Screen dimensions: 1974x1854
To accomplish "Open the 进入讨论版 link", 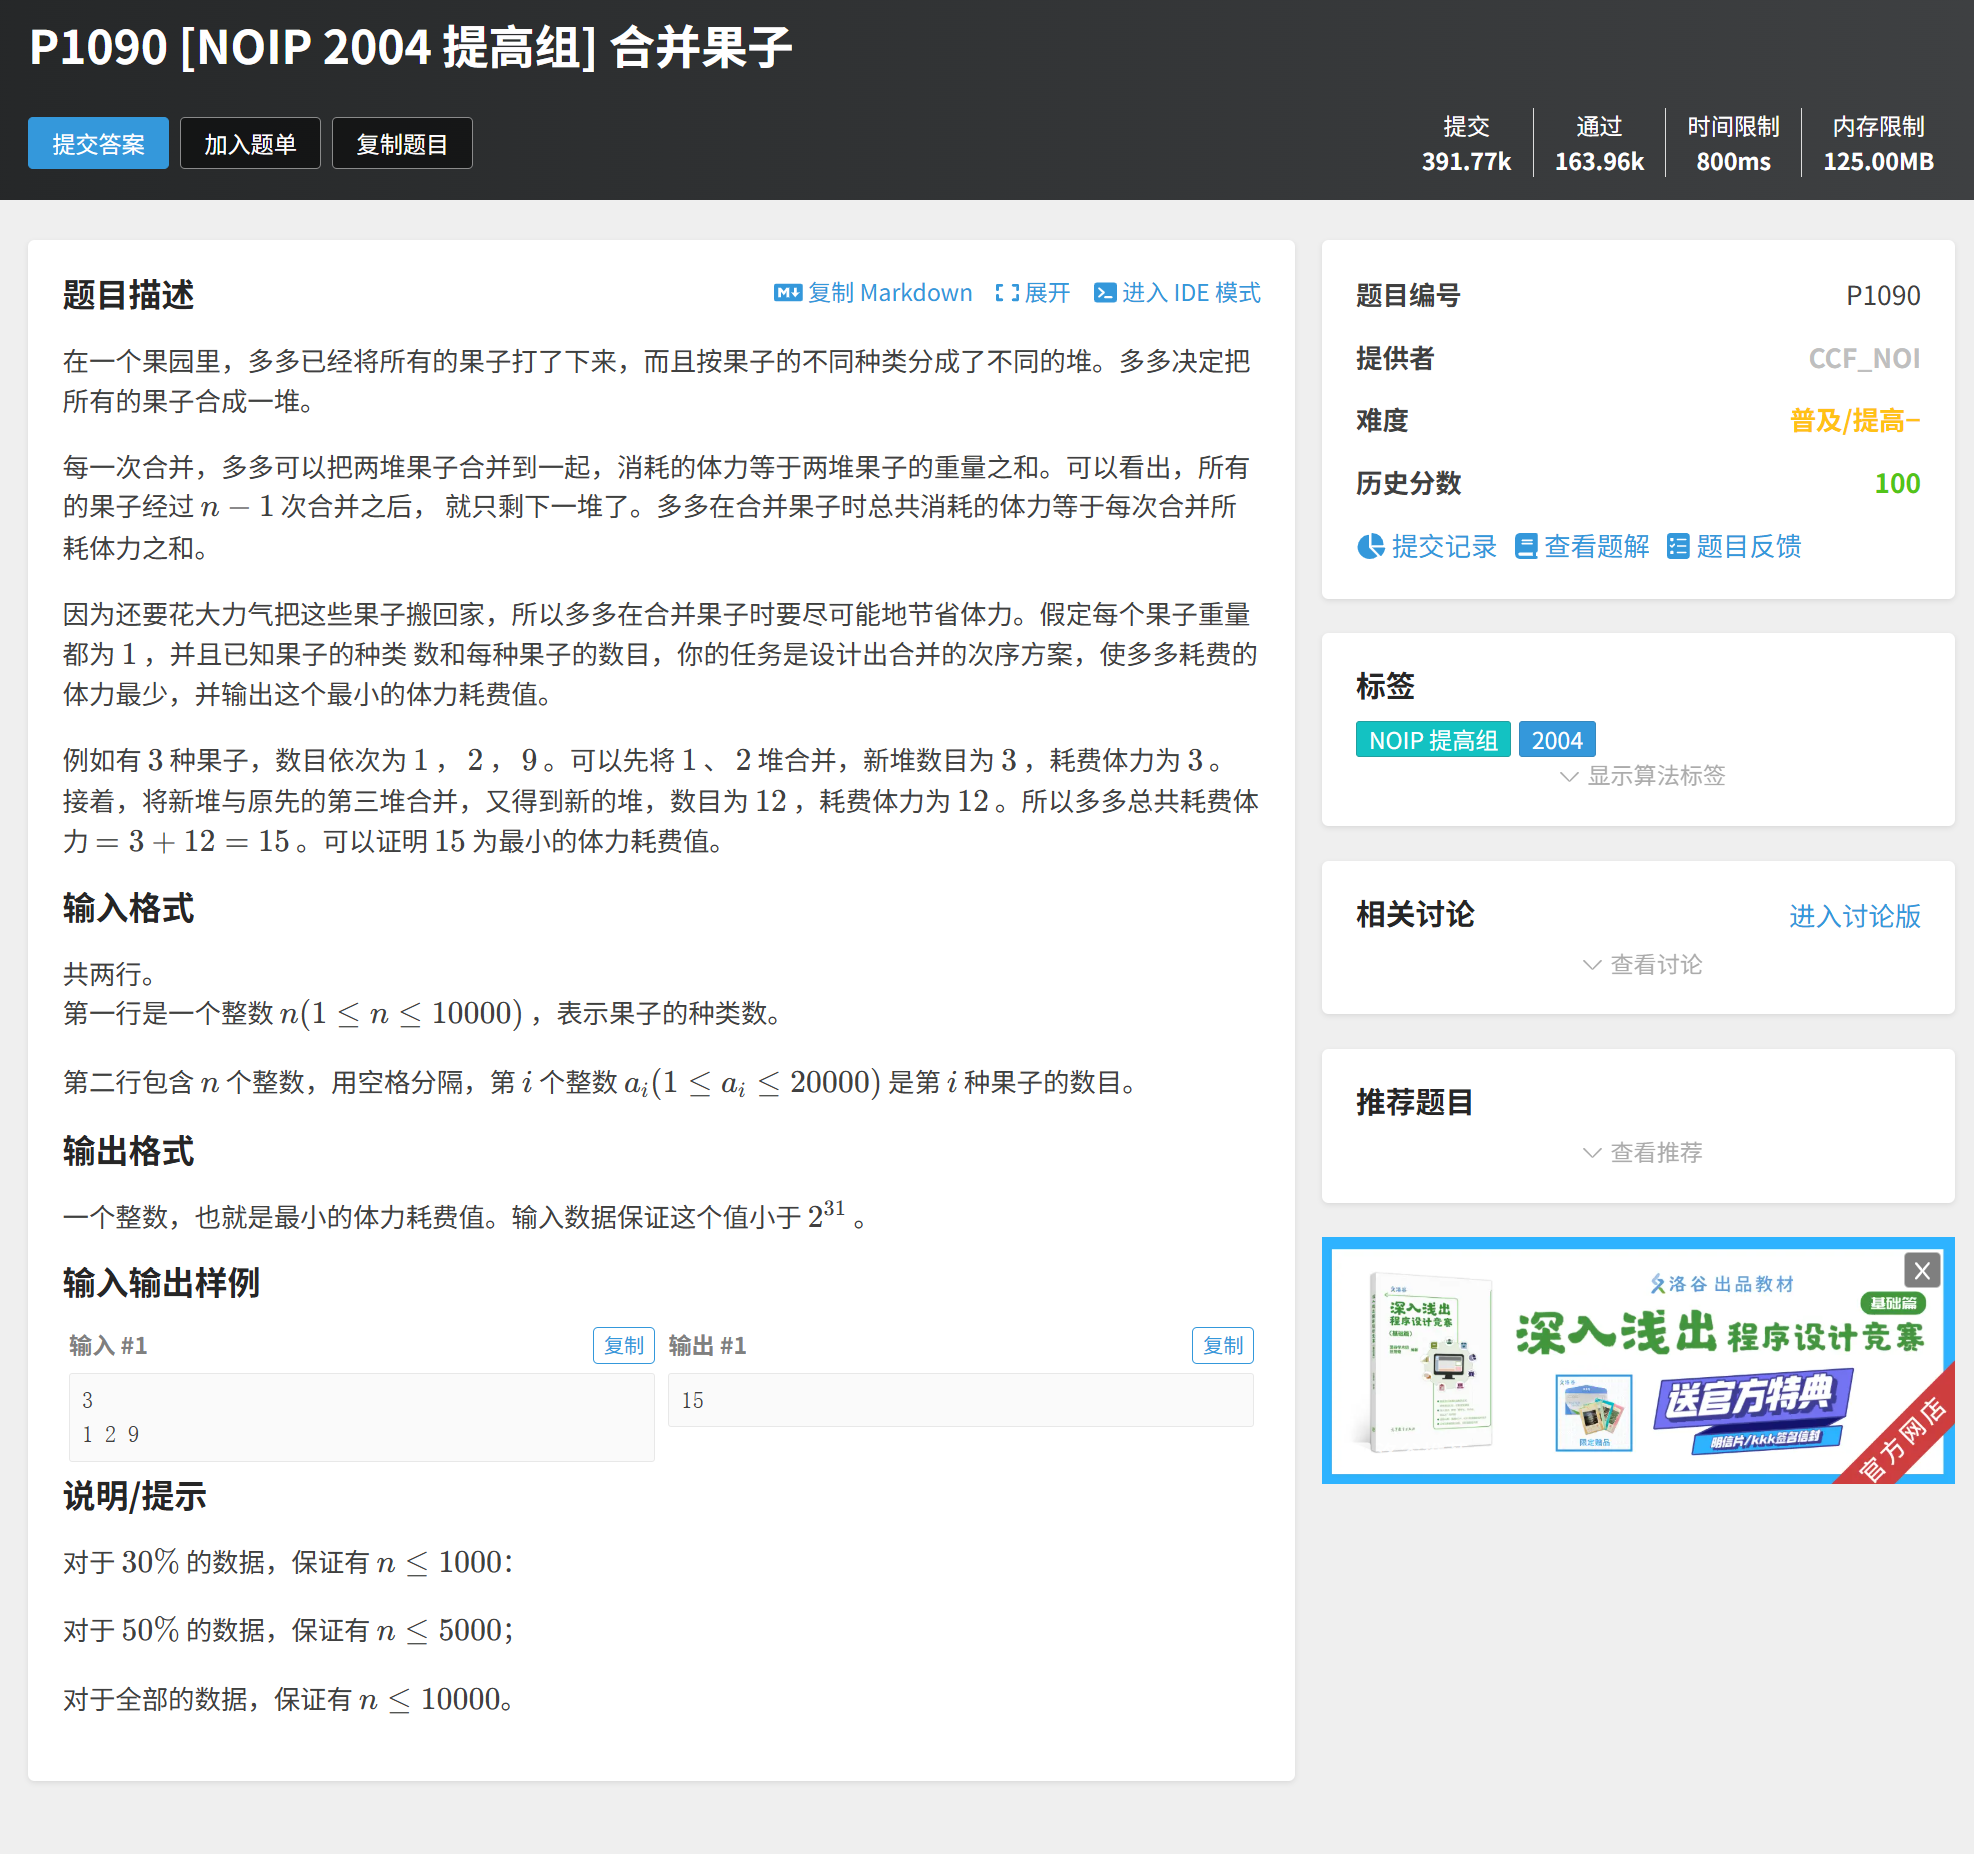I will tap(1854, 916).
